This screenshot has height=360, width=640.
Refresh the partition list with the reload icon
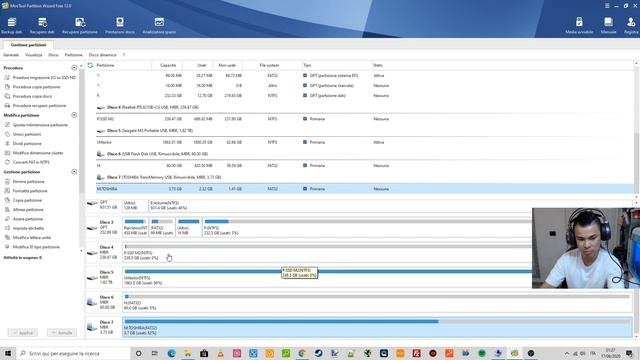90,65
